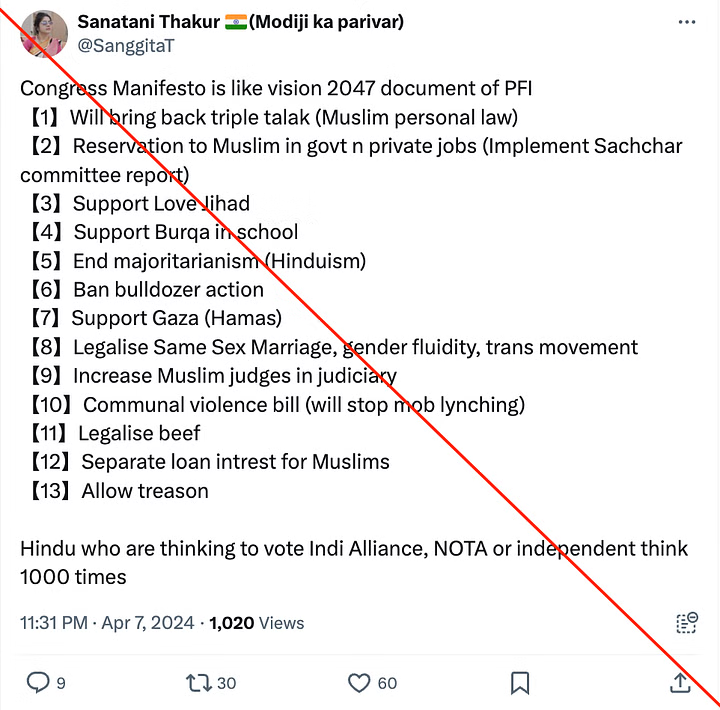Click the @SanggitaT handle
Viewport: 720px width, 710px height.
click(119, 45)
